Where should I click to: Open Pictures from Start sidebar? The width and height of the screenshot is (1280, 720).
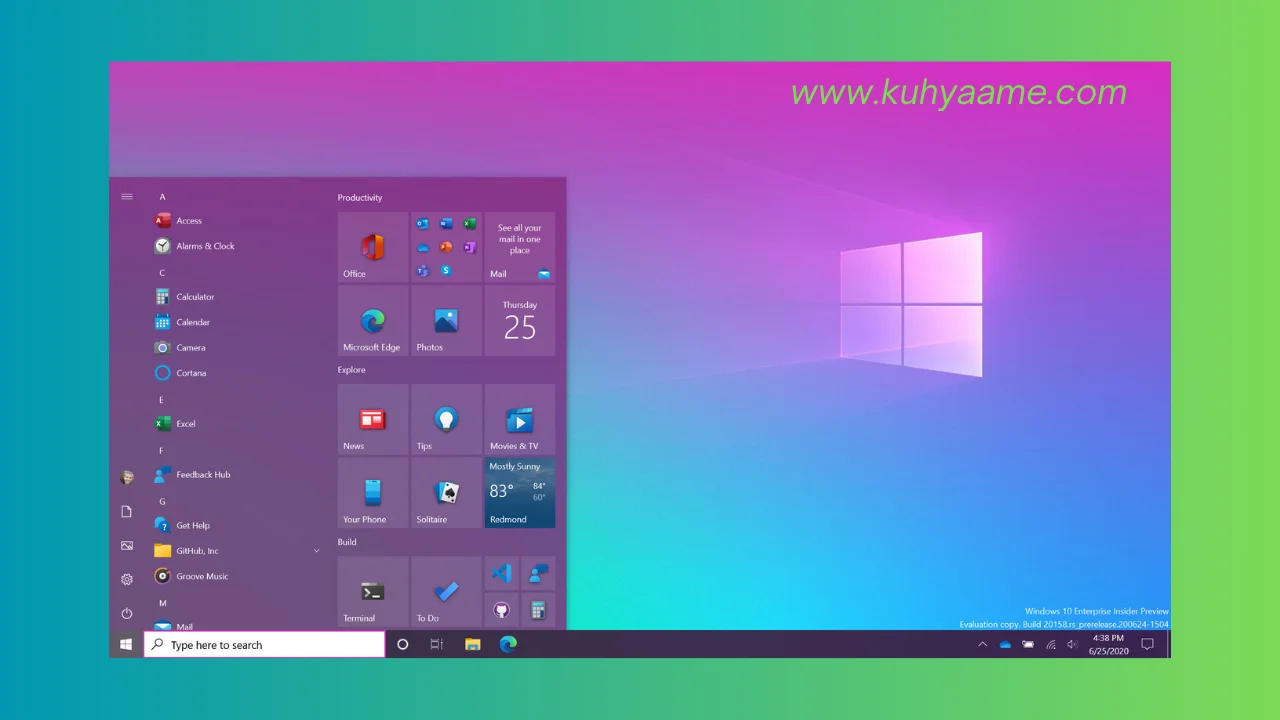coord(127,546)
